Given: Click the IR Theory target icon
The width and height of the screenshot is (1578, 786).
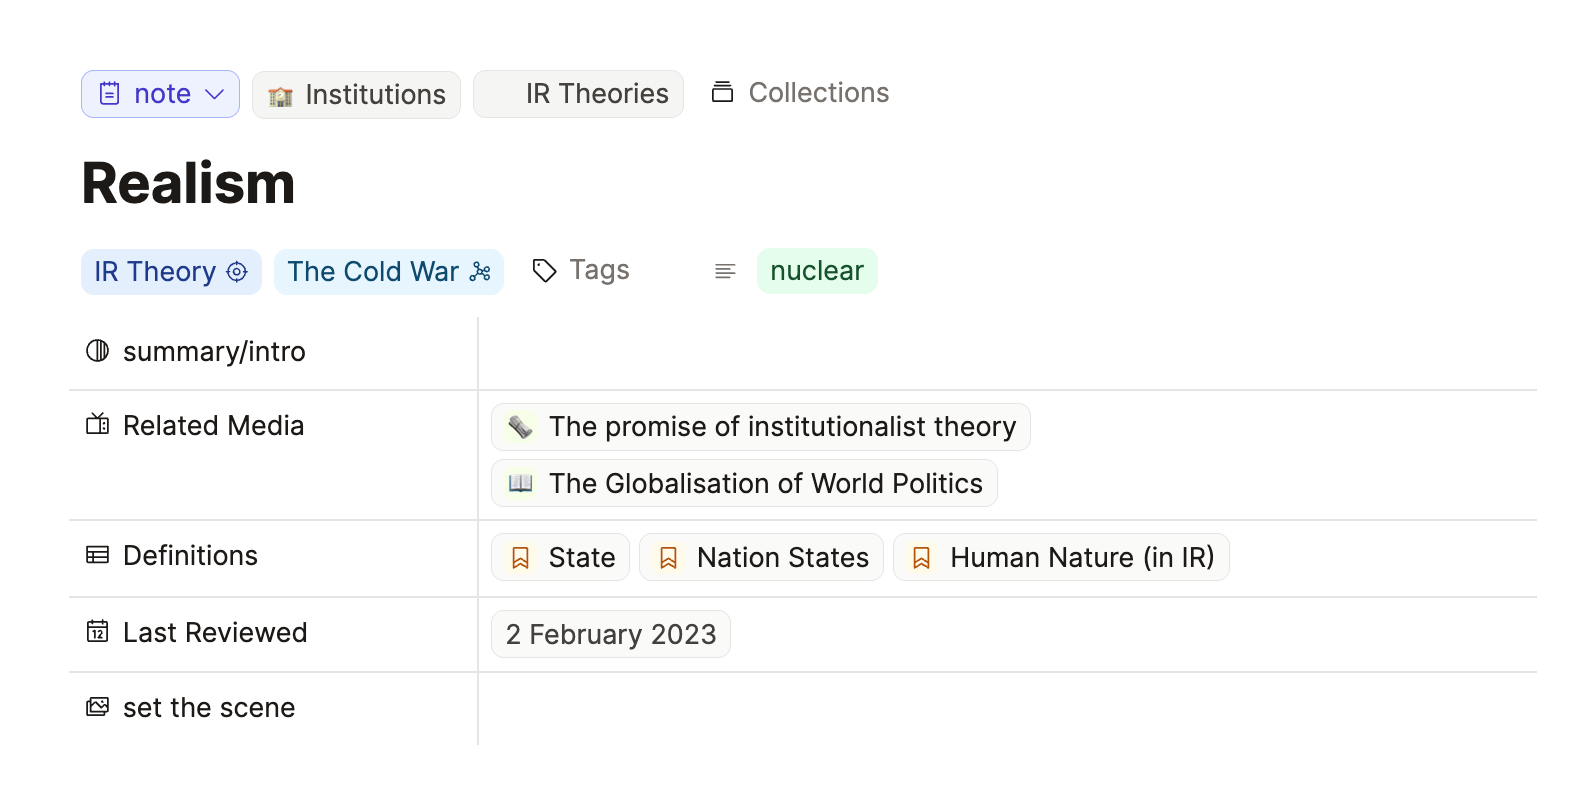Looking at the screenshot, I should pyautogui.click(x=237, y=272).
